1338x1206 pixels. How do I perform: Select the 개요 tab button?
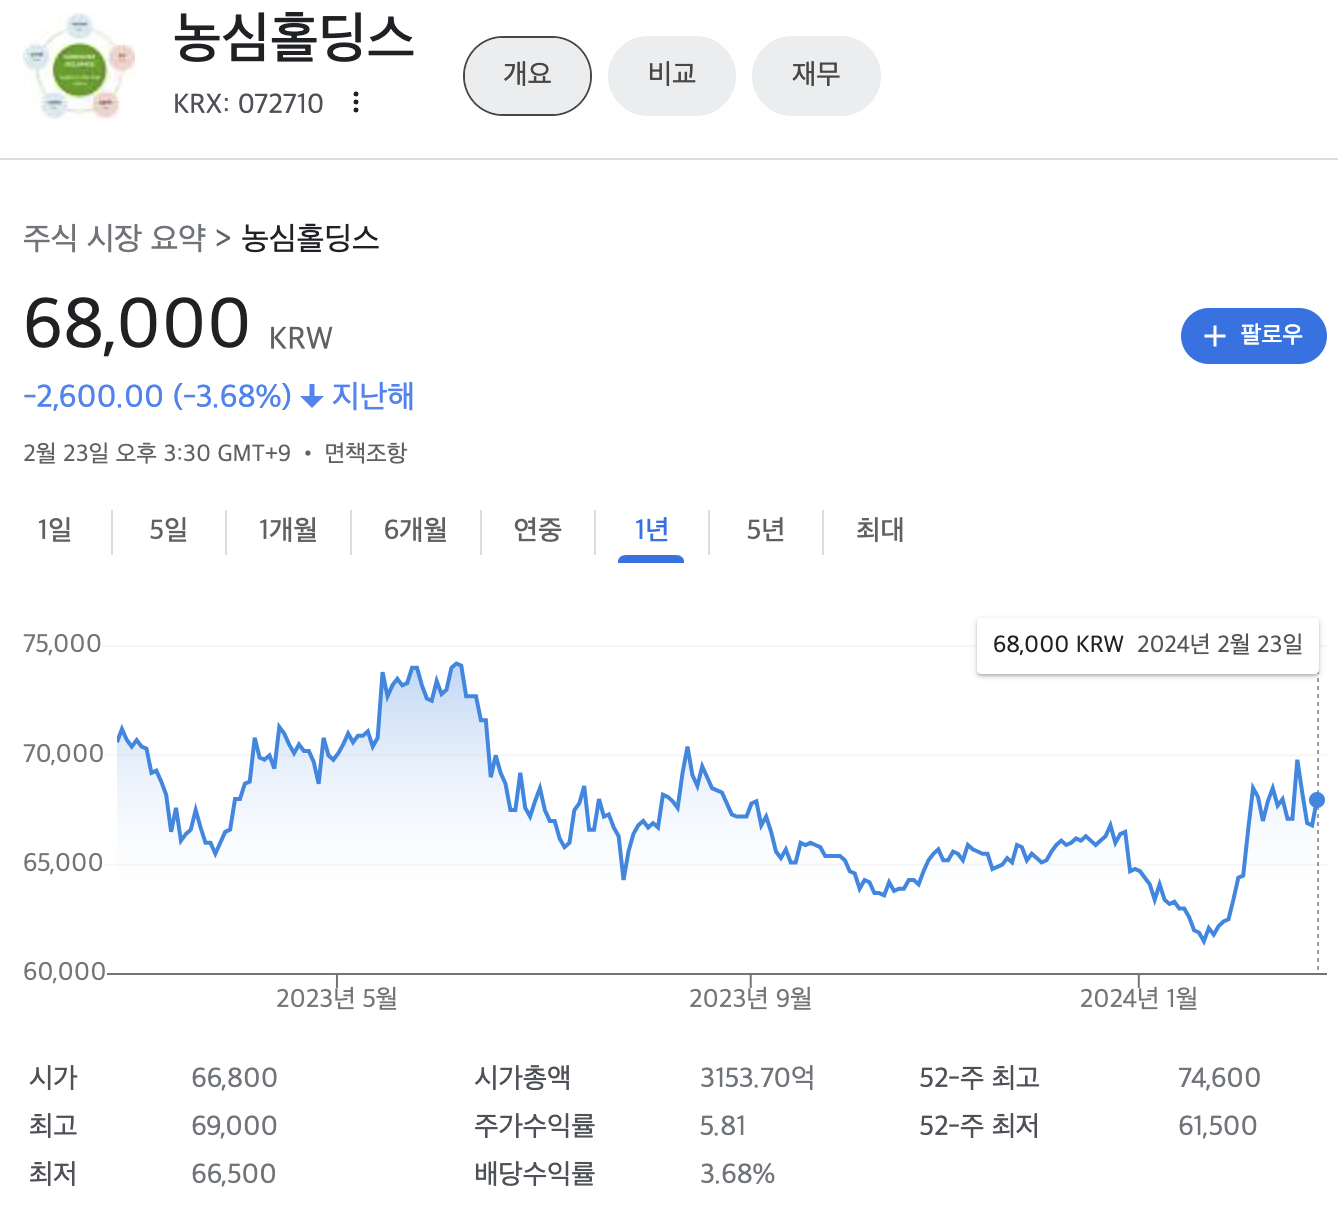tap(527, 76)
